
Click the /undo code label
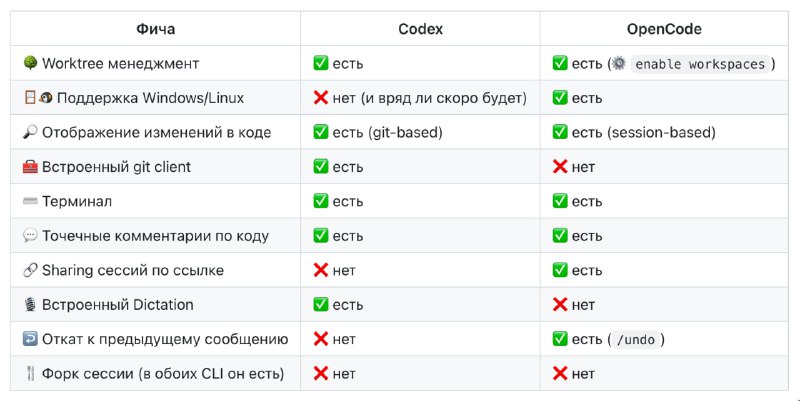coord(636,340)
